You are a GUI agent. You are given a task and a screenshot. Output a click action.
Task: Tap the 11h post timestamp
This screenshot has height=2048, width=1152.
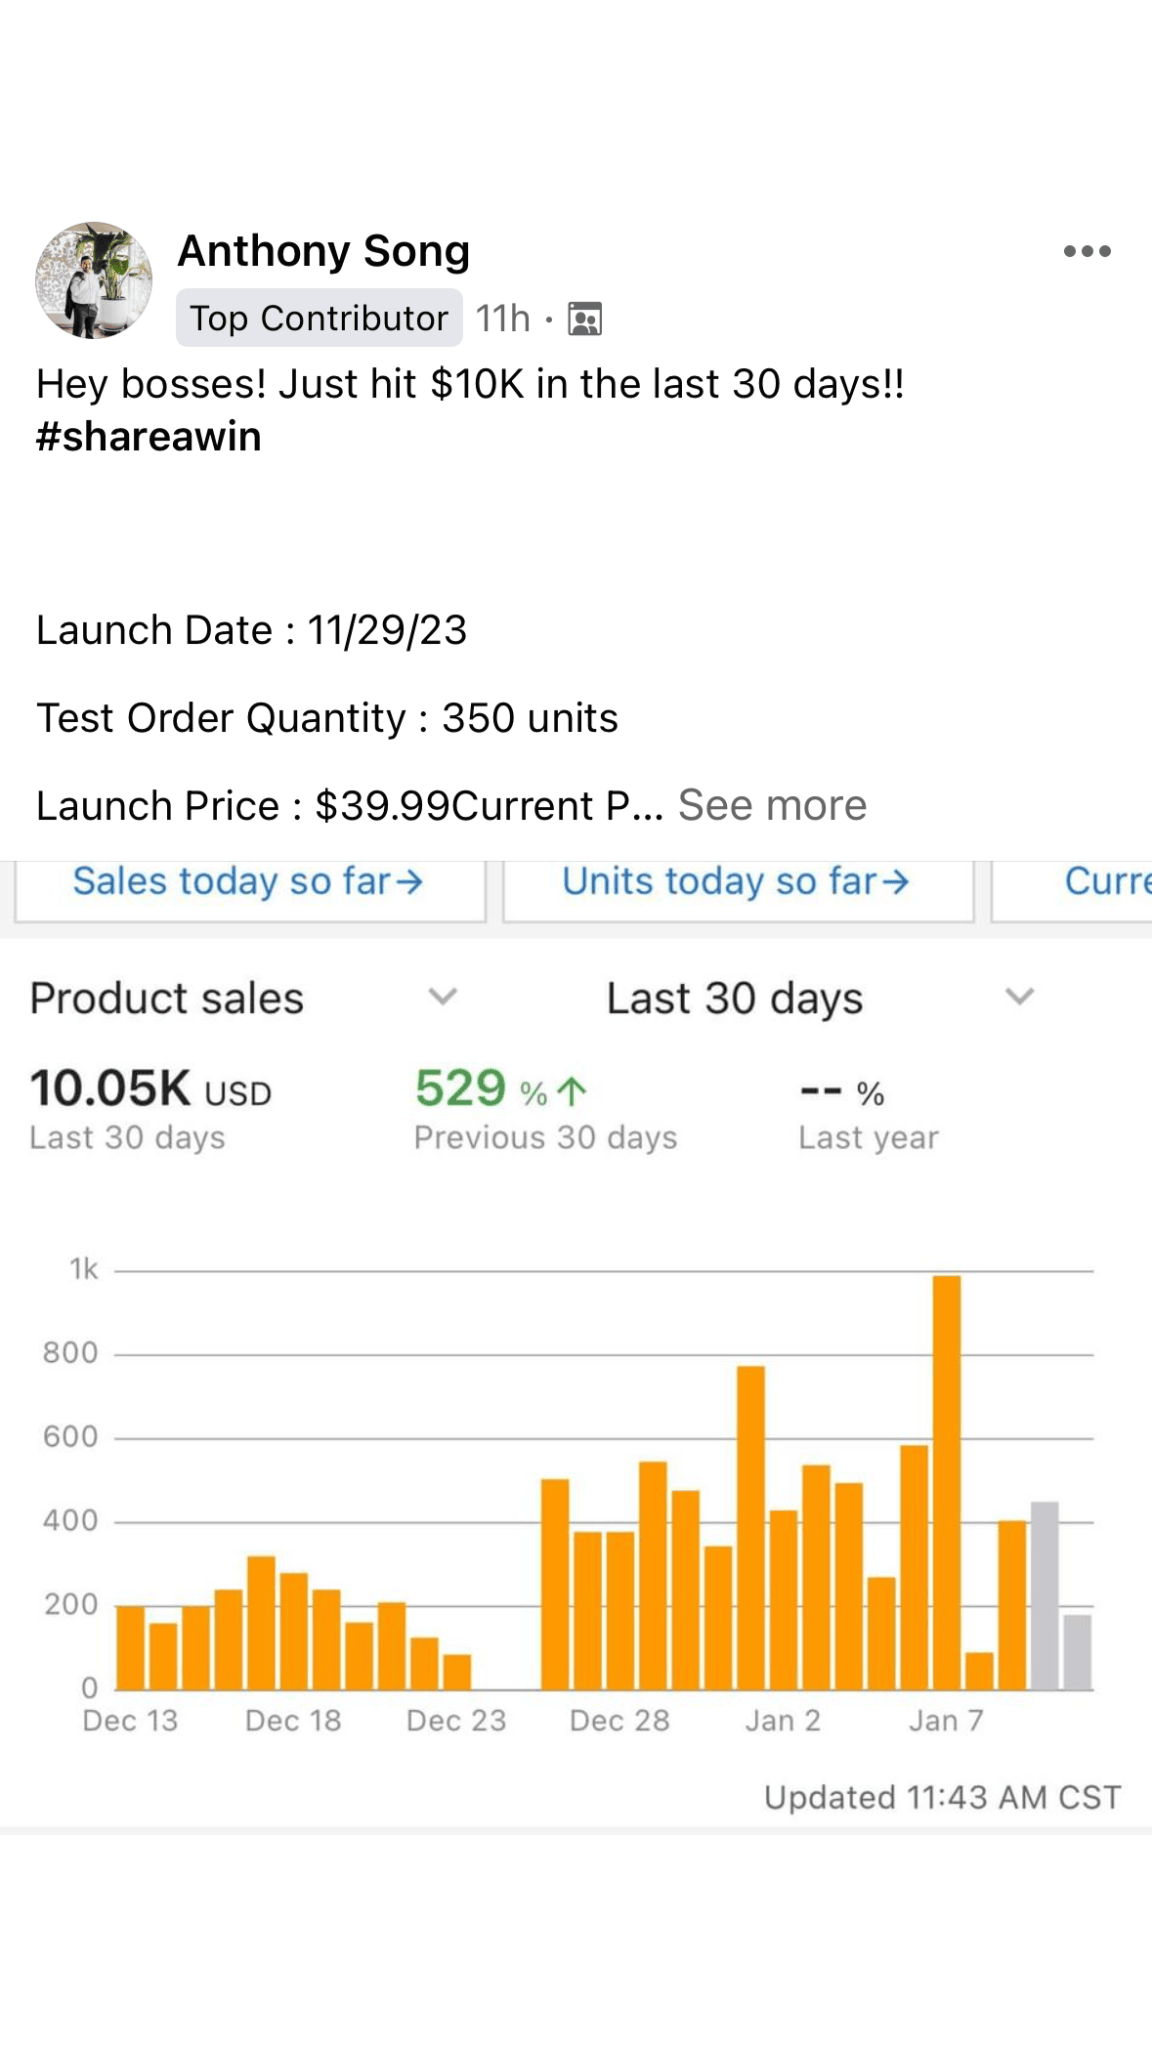click(x=502, y=319)
